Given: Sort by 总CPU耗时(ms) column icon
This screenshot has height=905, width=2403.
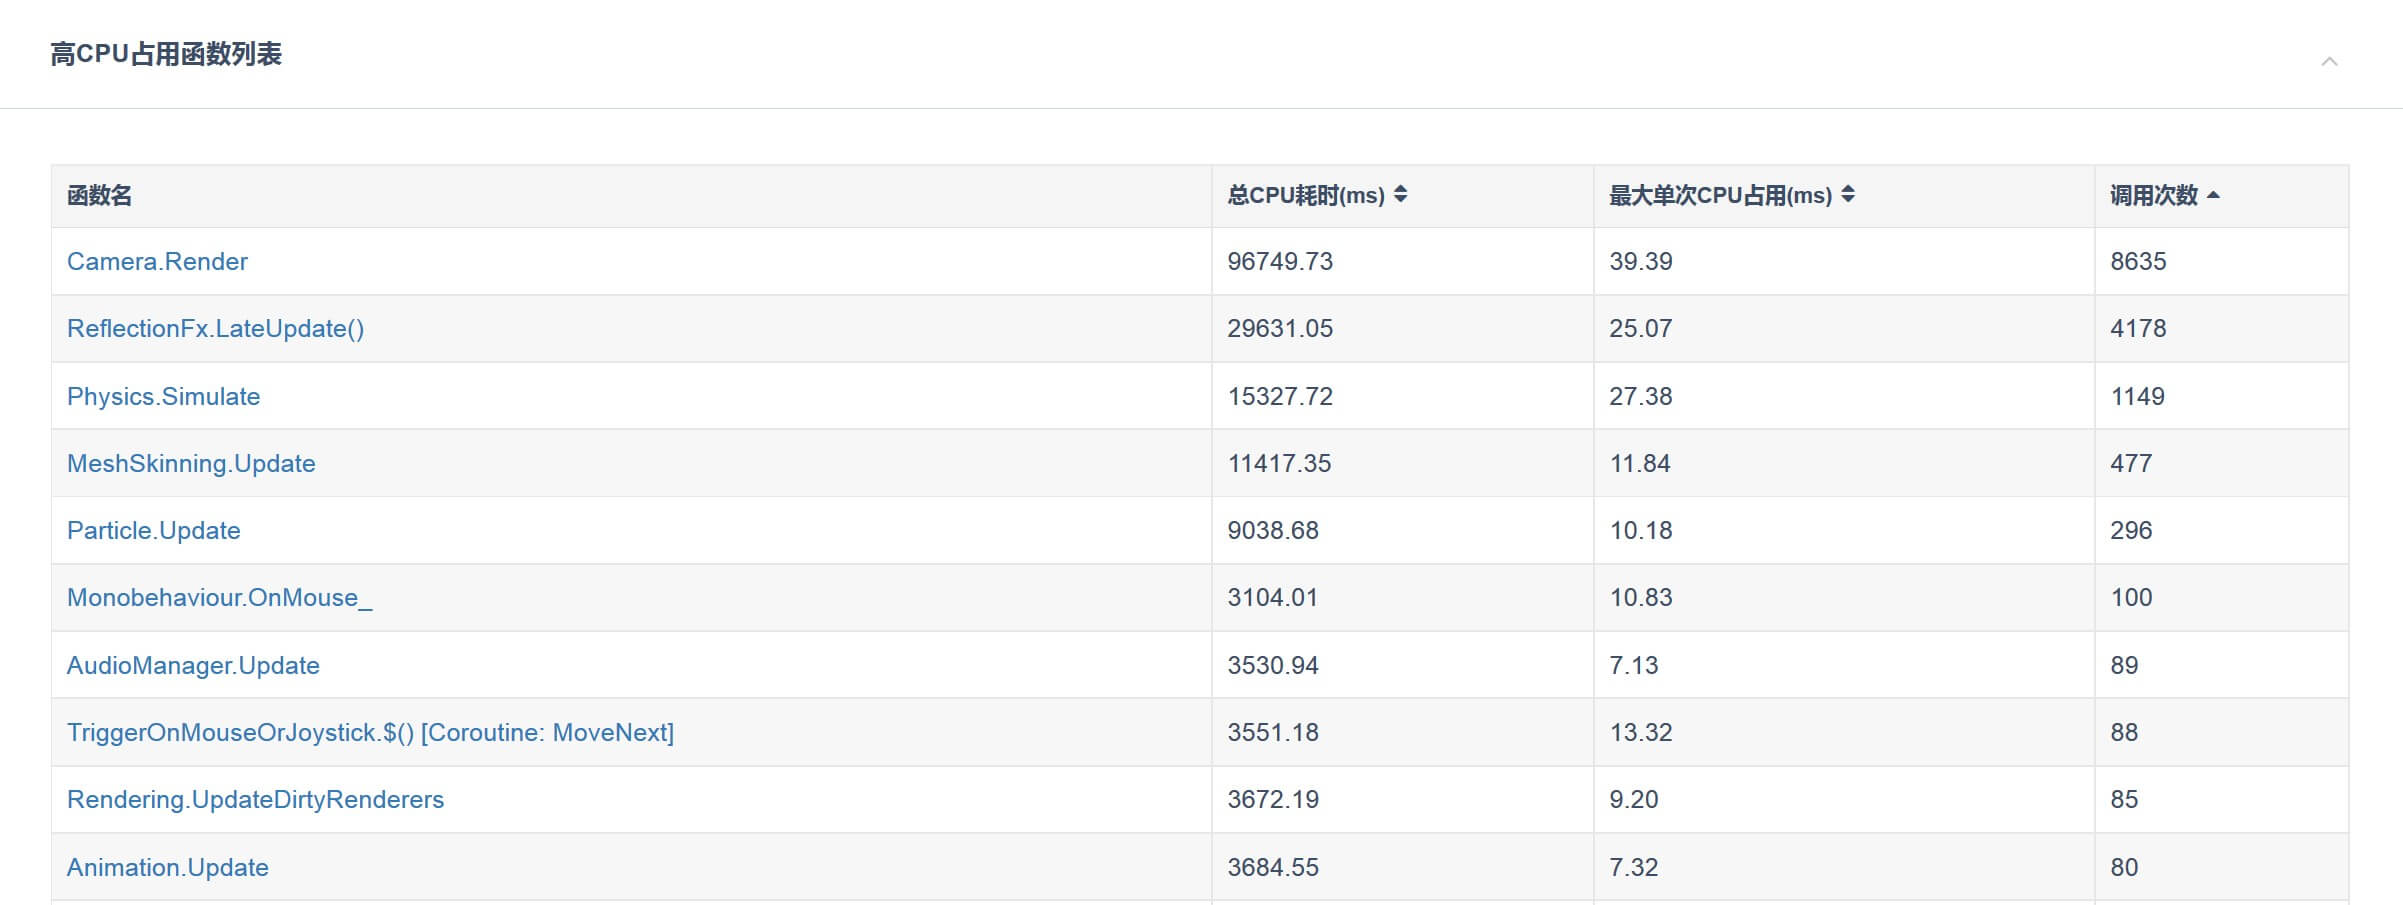Looking at the screenshot, I should [x=1400, y=195].
